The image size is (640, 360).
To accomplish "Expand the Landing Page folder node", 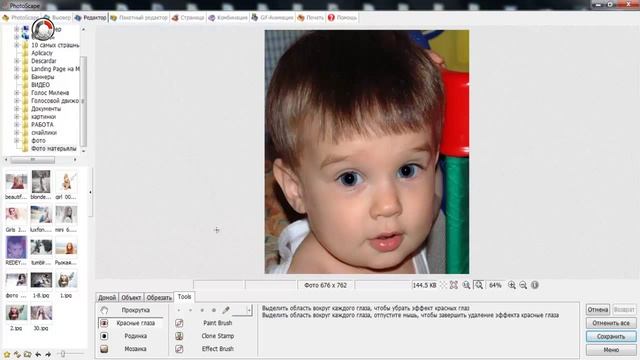I will point(17,69).
